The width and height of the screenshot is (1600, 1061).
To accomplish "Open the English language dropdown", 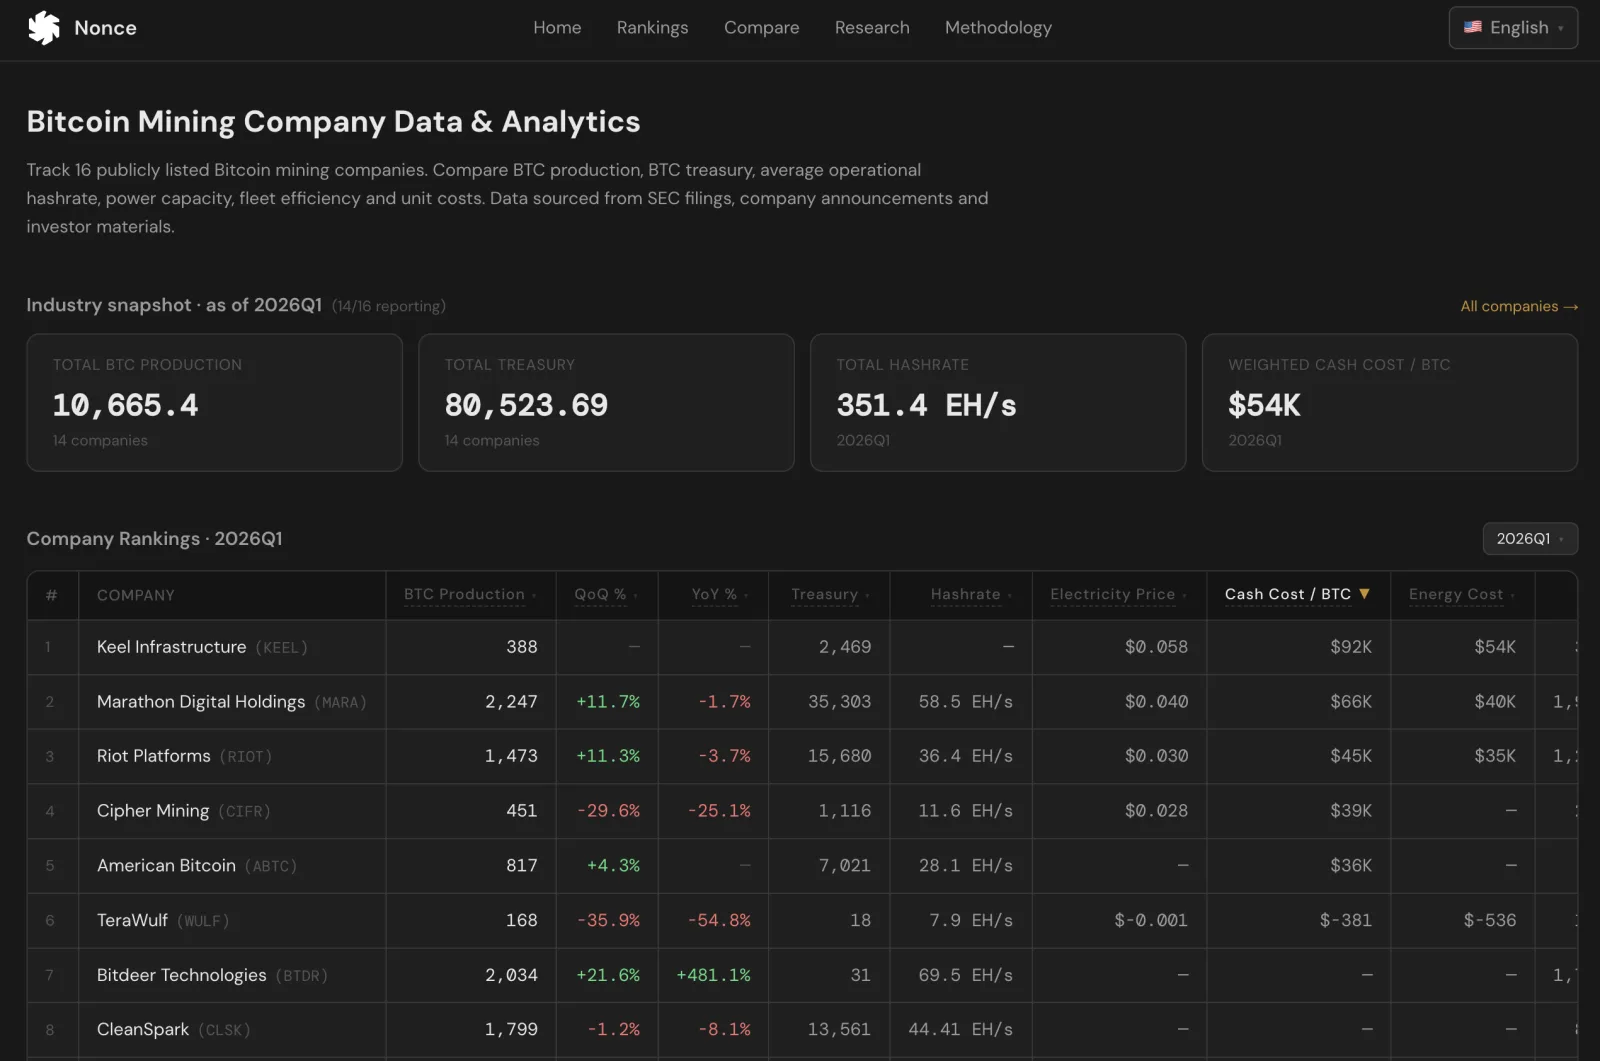I will click(1513, 28).
